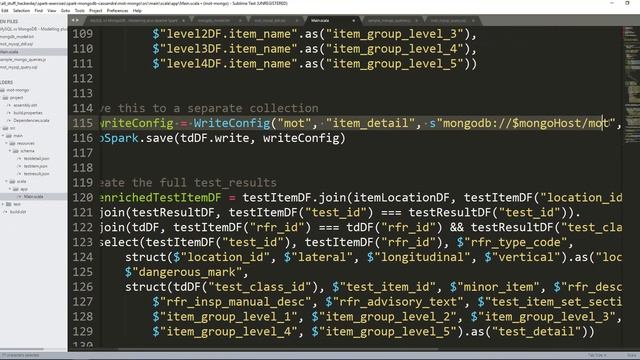Image resolution: width=640 pixels, height=360 pixels.
Task: Close the Main.scala tab
Action: pos(353,20)
